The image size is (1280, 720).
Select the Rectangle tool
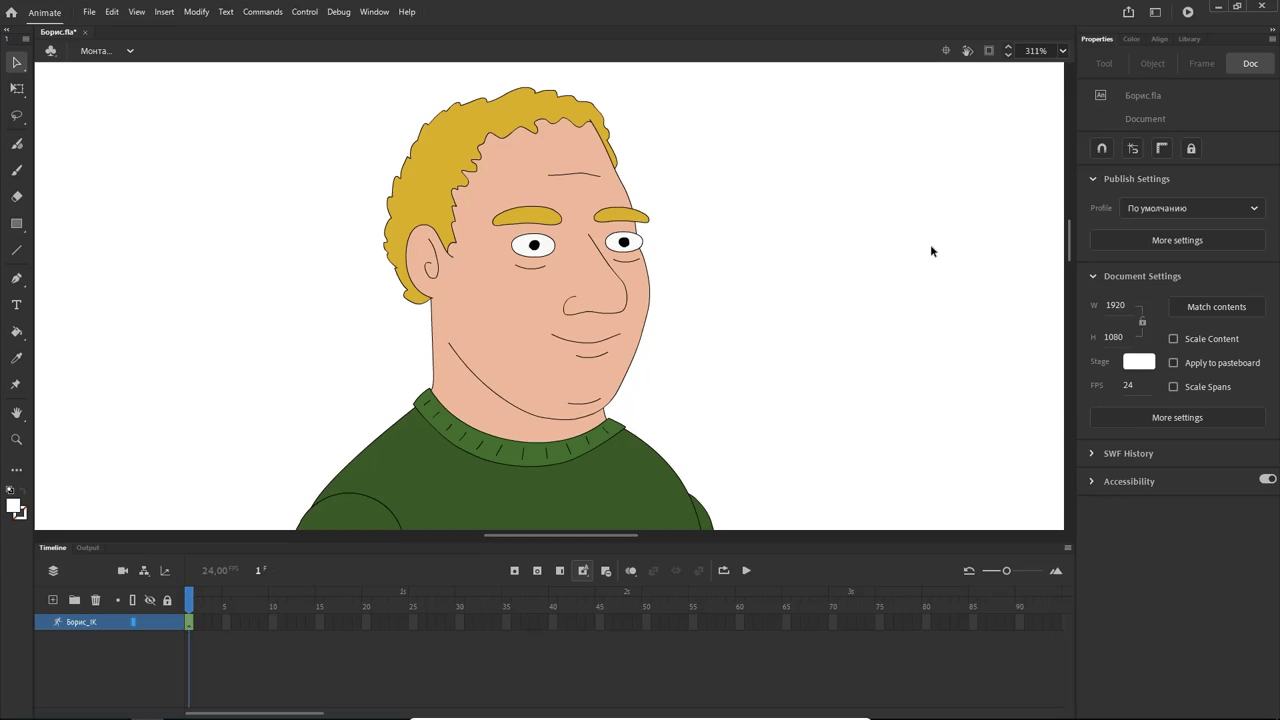tap(17, 224)
